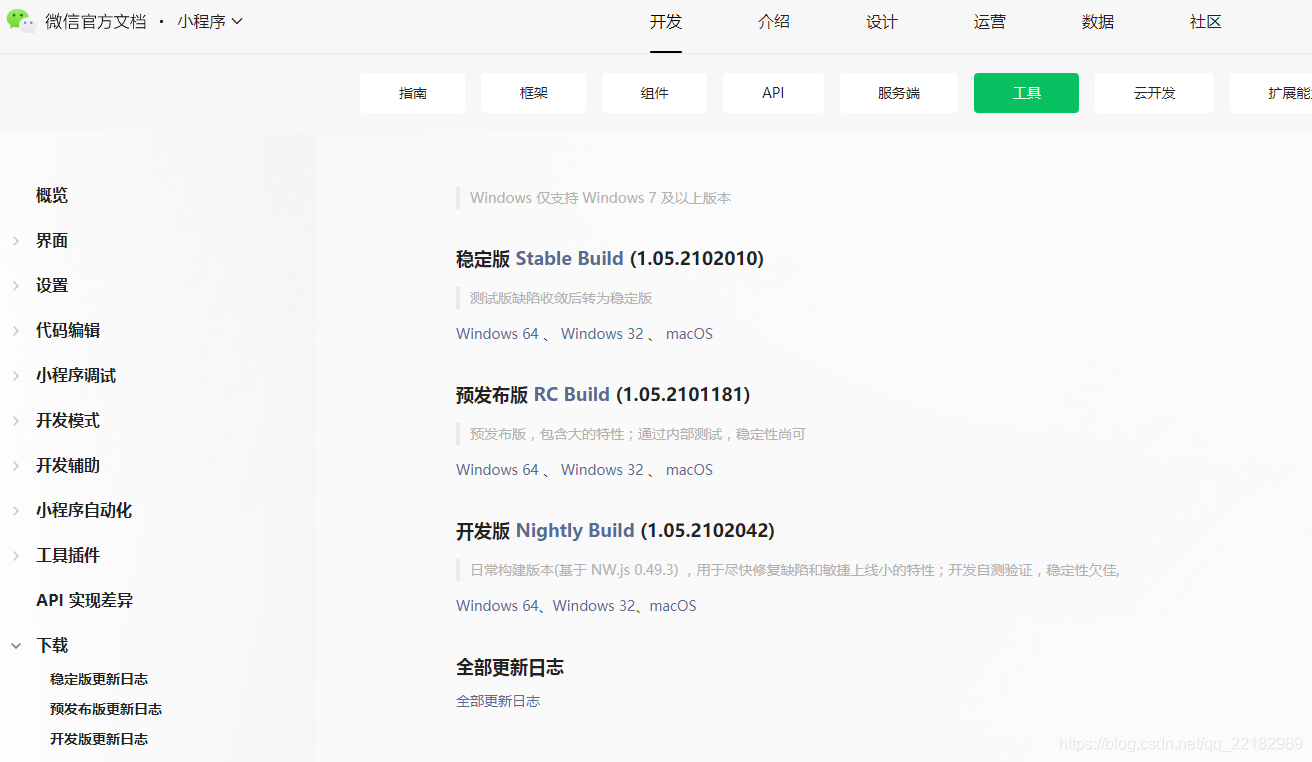Open 预发布版更新日志 in the sidebar
Viewport: 1312px width, 762px height.
[106, 709]
